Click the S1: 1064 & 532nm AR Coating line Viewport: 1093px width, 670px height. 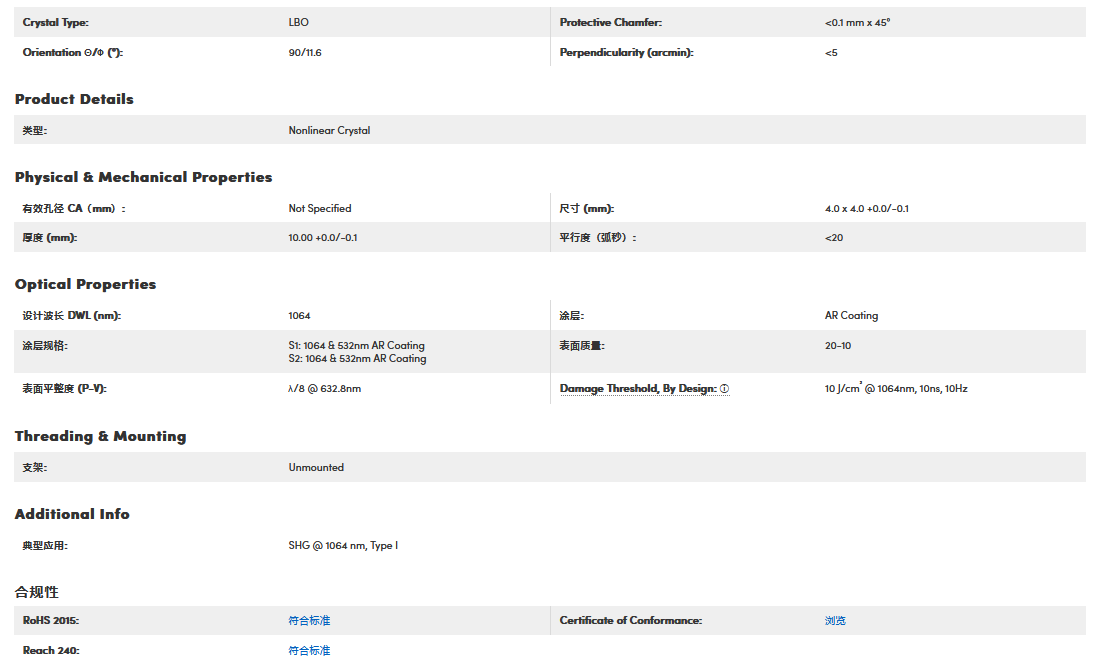pos(356,346)
